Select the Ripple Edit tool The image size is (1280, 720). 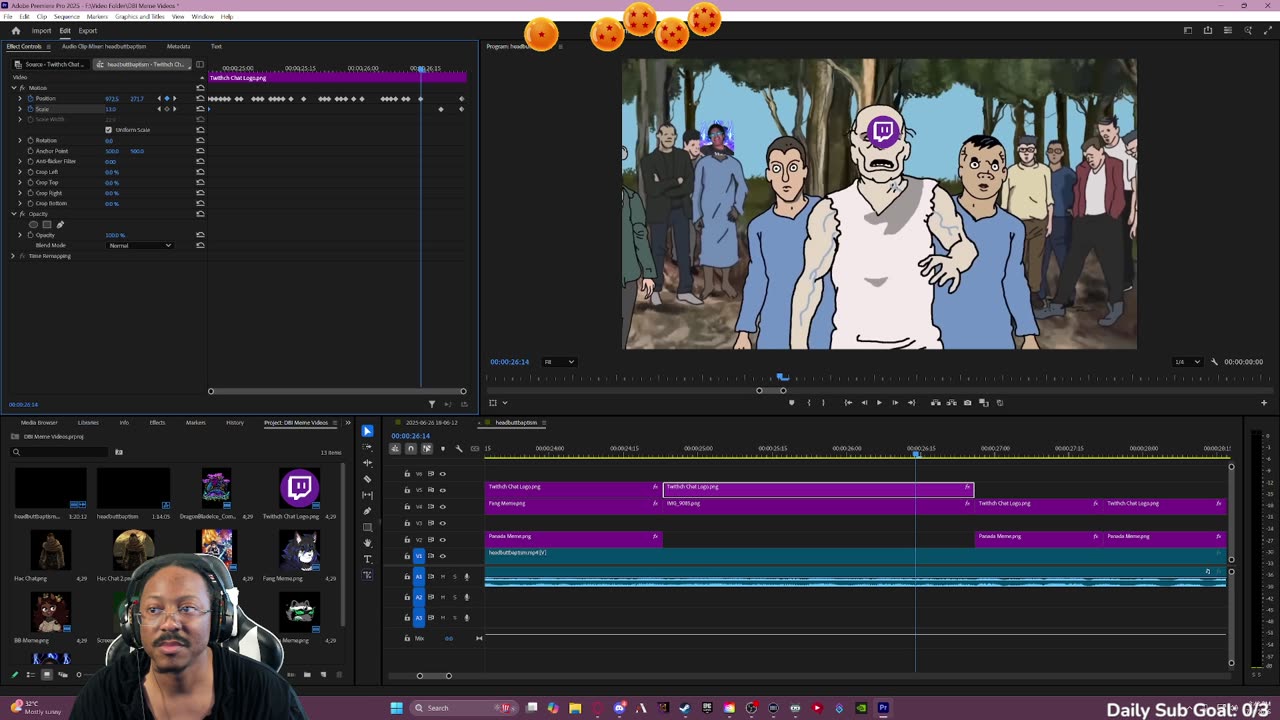point(367,463)
